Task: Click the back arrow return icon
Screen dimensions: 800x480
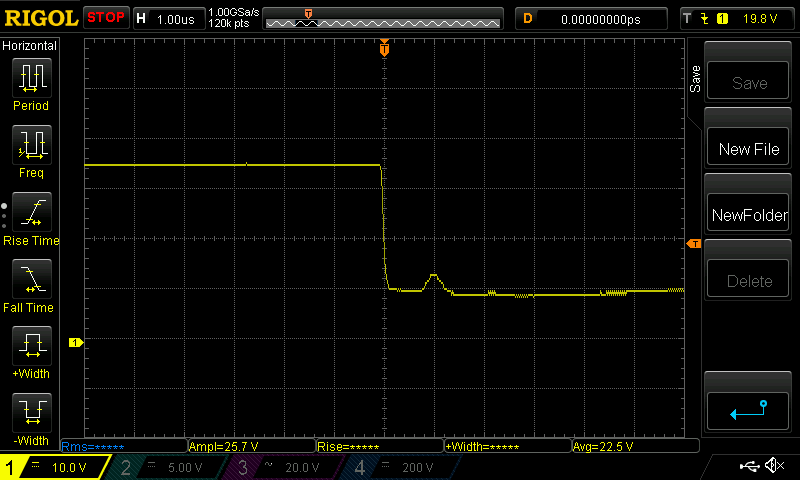Action: tap(749, 409)
